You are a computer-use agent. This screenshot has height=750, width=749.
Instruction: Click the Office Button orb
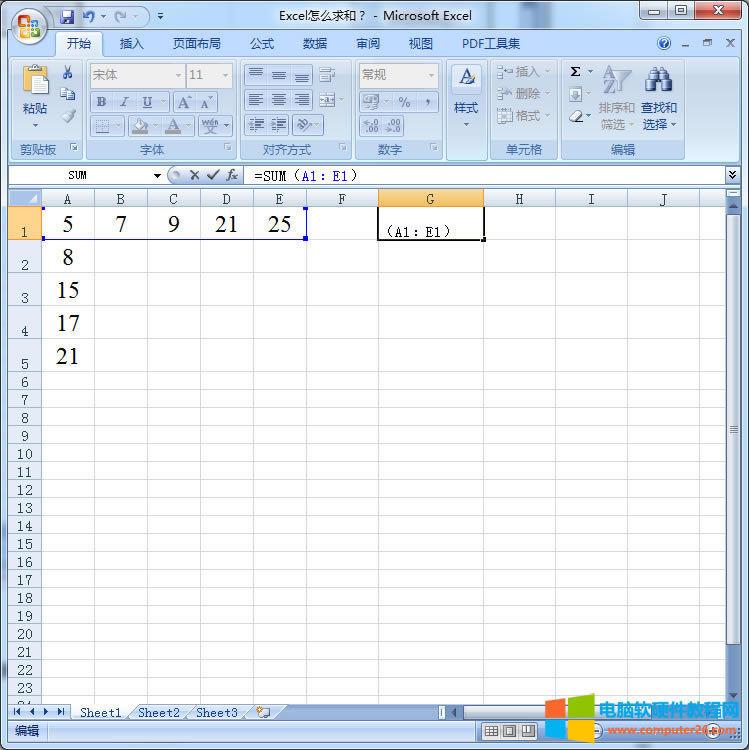tap(29, 25)
